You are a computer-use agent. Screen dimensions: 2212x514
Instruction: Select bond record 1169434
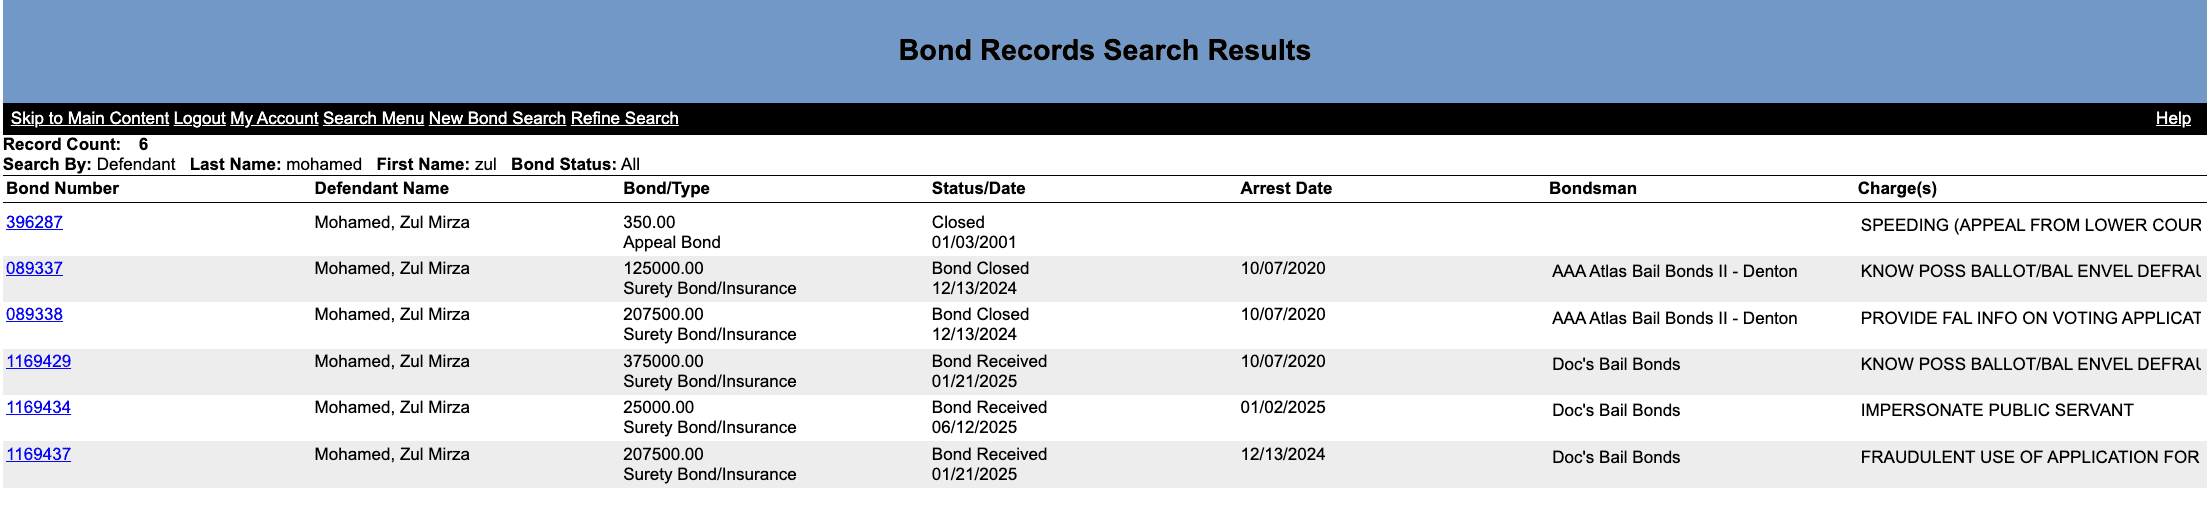(38, 407)
